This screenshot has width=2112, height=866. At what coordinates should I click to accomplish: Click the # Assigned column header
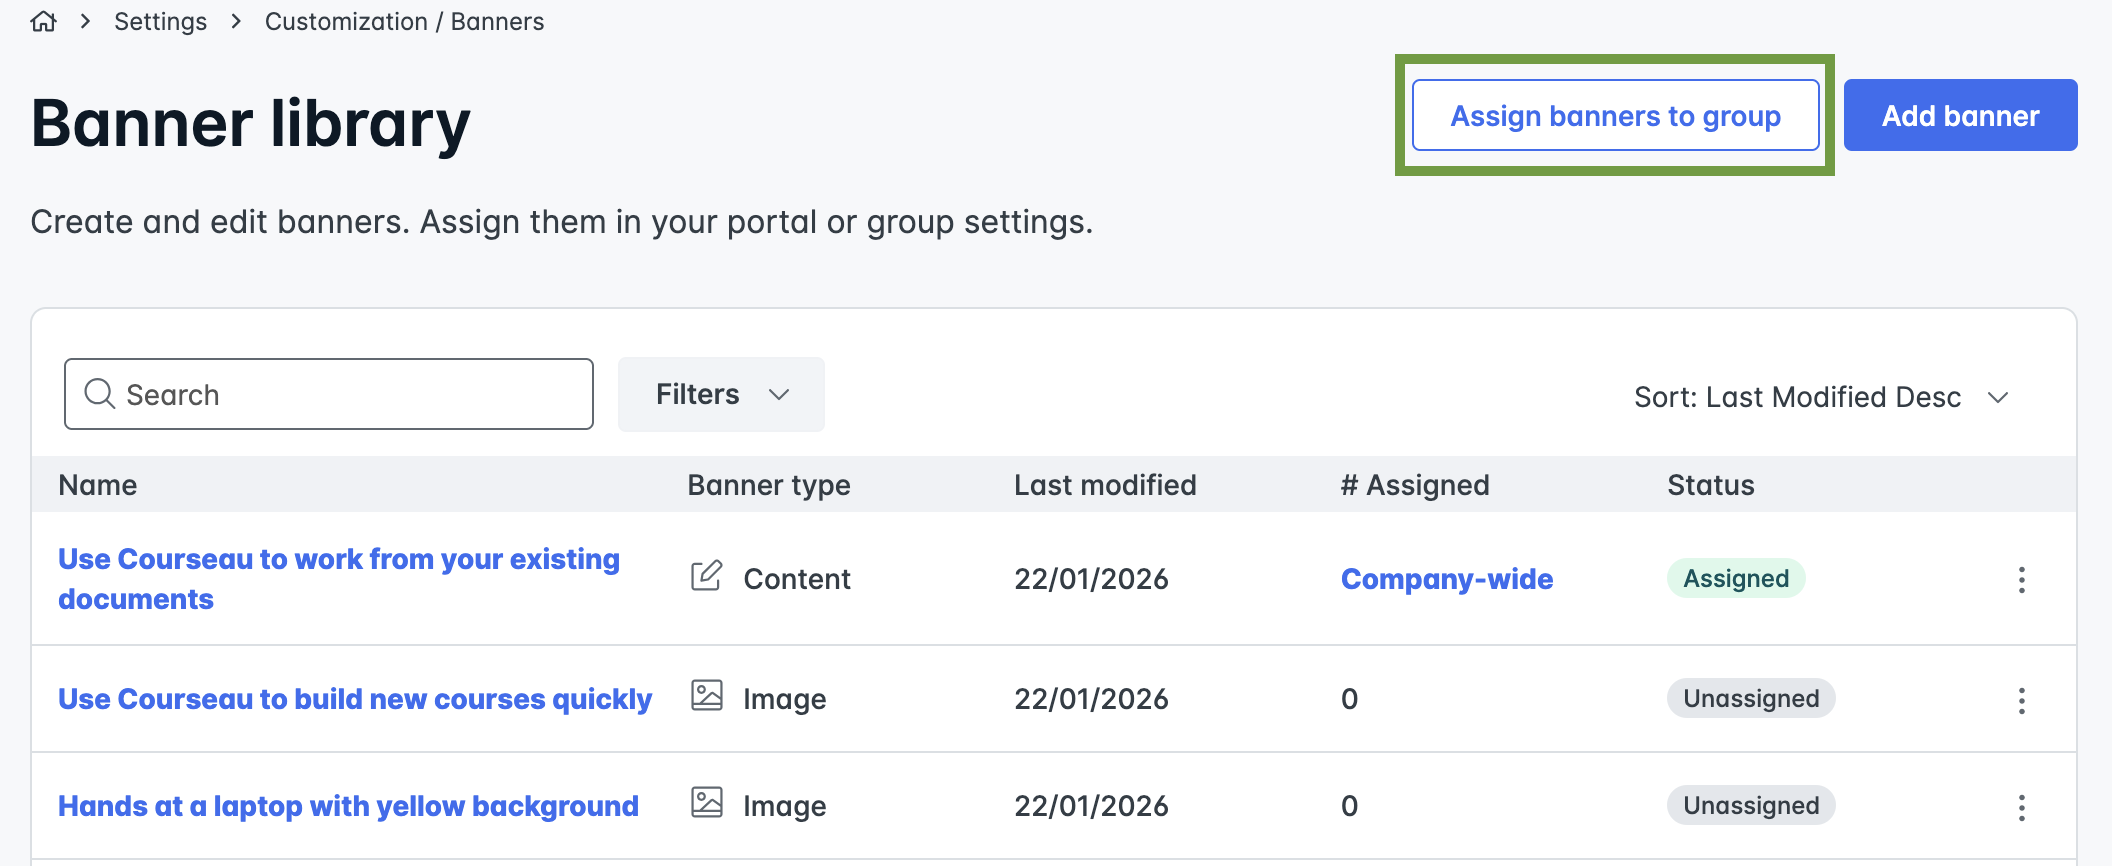click(1415, 485)
